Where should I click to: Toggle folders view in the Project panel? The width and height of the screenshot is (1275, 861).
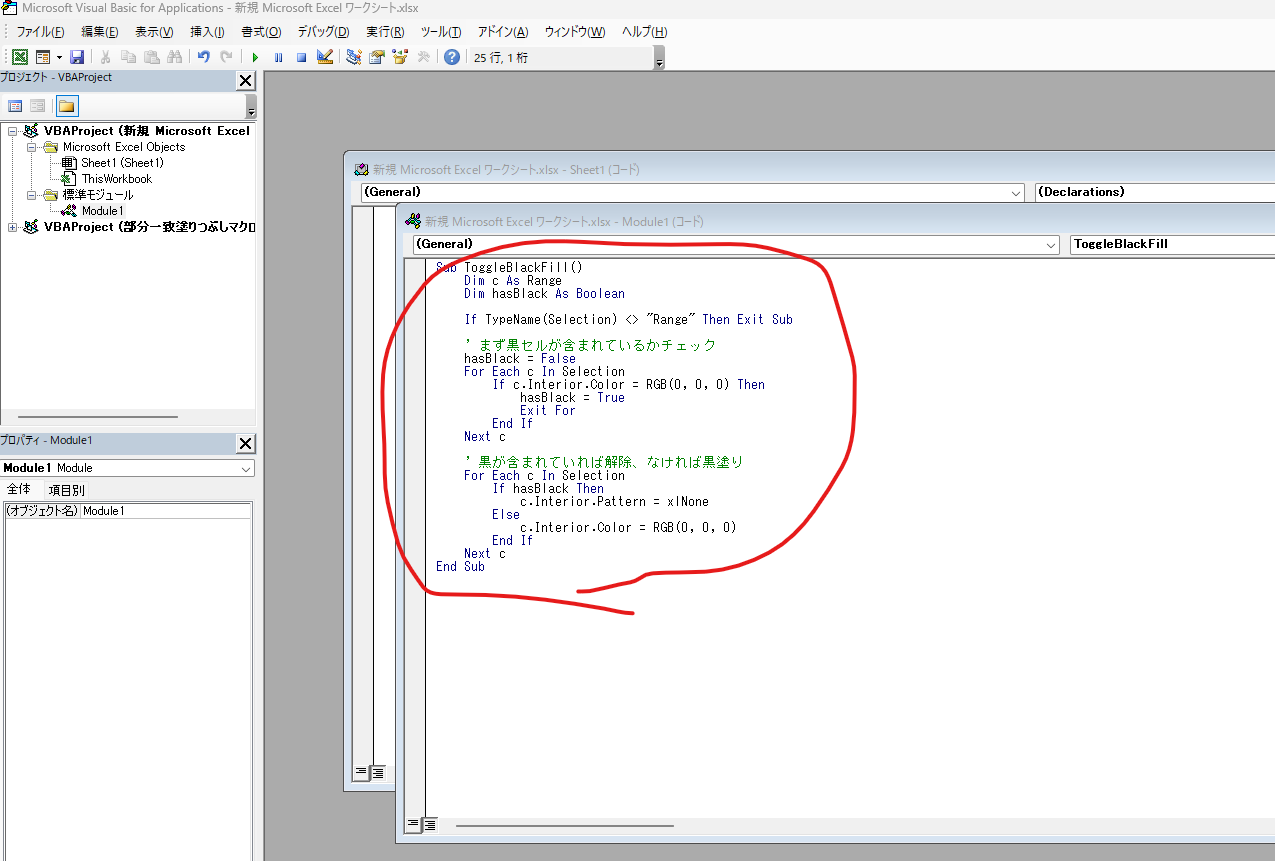[x=67, y=106]
